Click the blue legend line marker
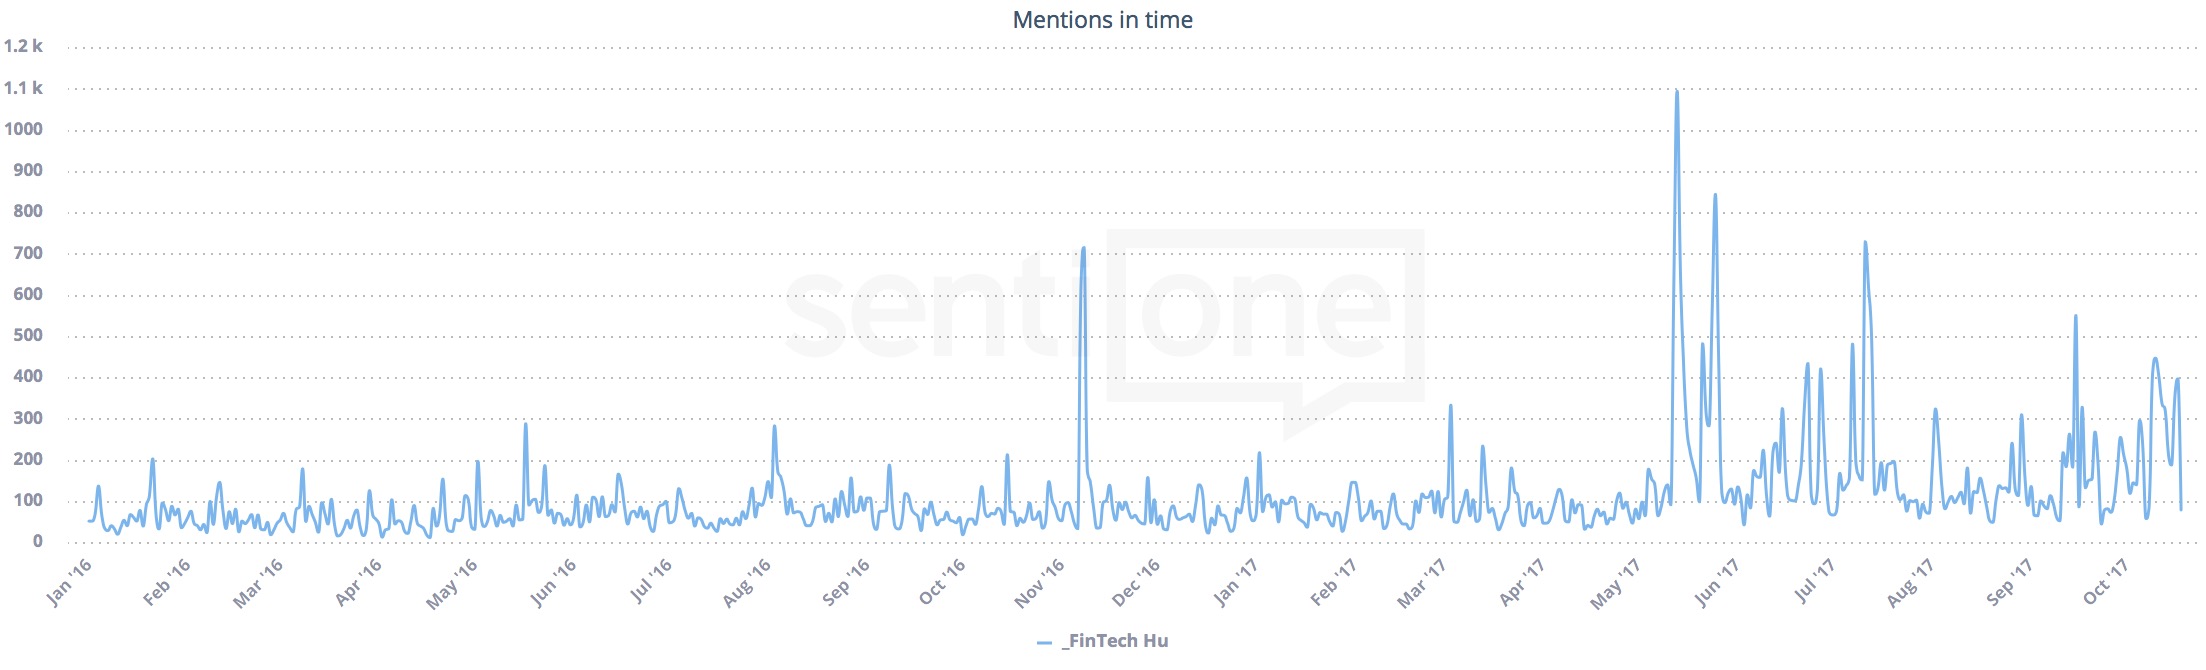Viewport: 2206px width, 670px height. pyautogui.click(x=1045, y=642)
